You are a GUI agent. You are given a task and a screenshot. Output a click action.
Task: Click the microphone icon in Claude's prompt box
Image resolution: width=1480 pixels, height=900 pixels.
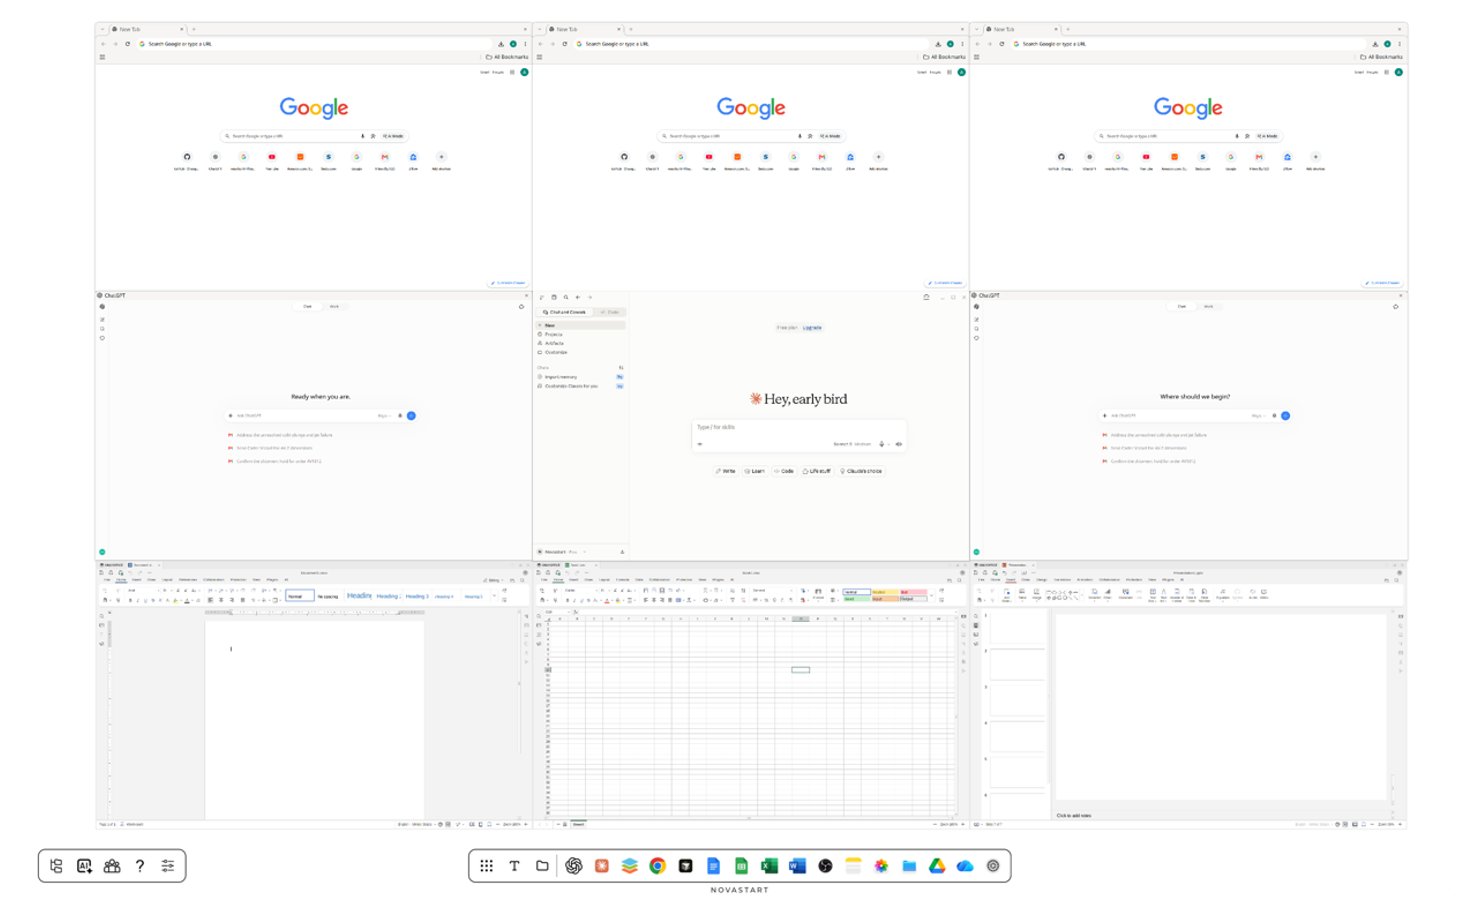coord(881,444)
